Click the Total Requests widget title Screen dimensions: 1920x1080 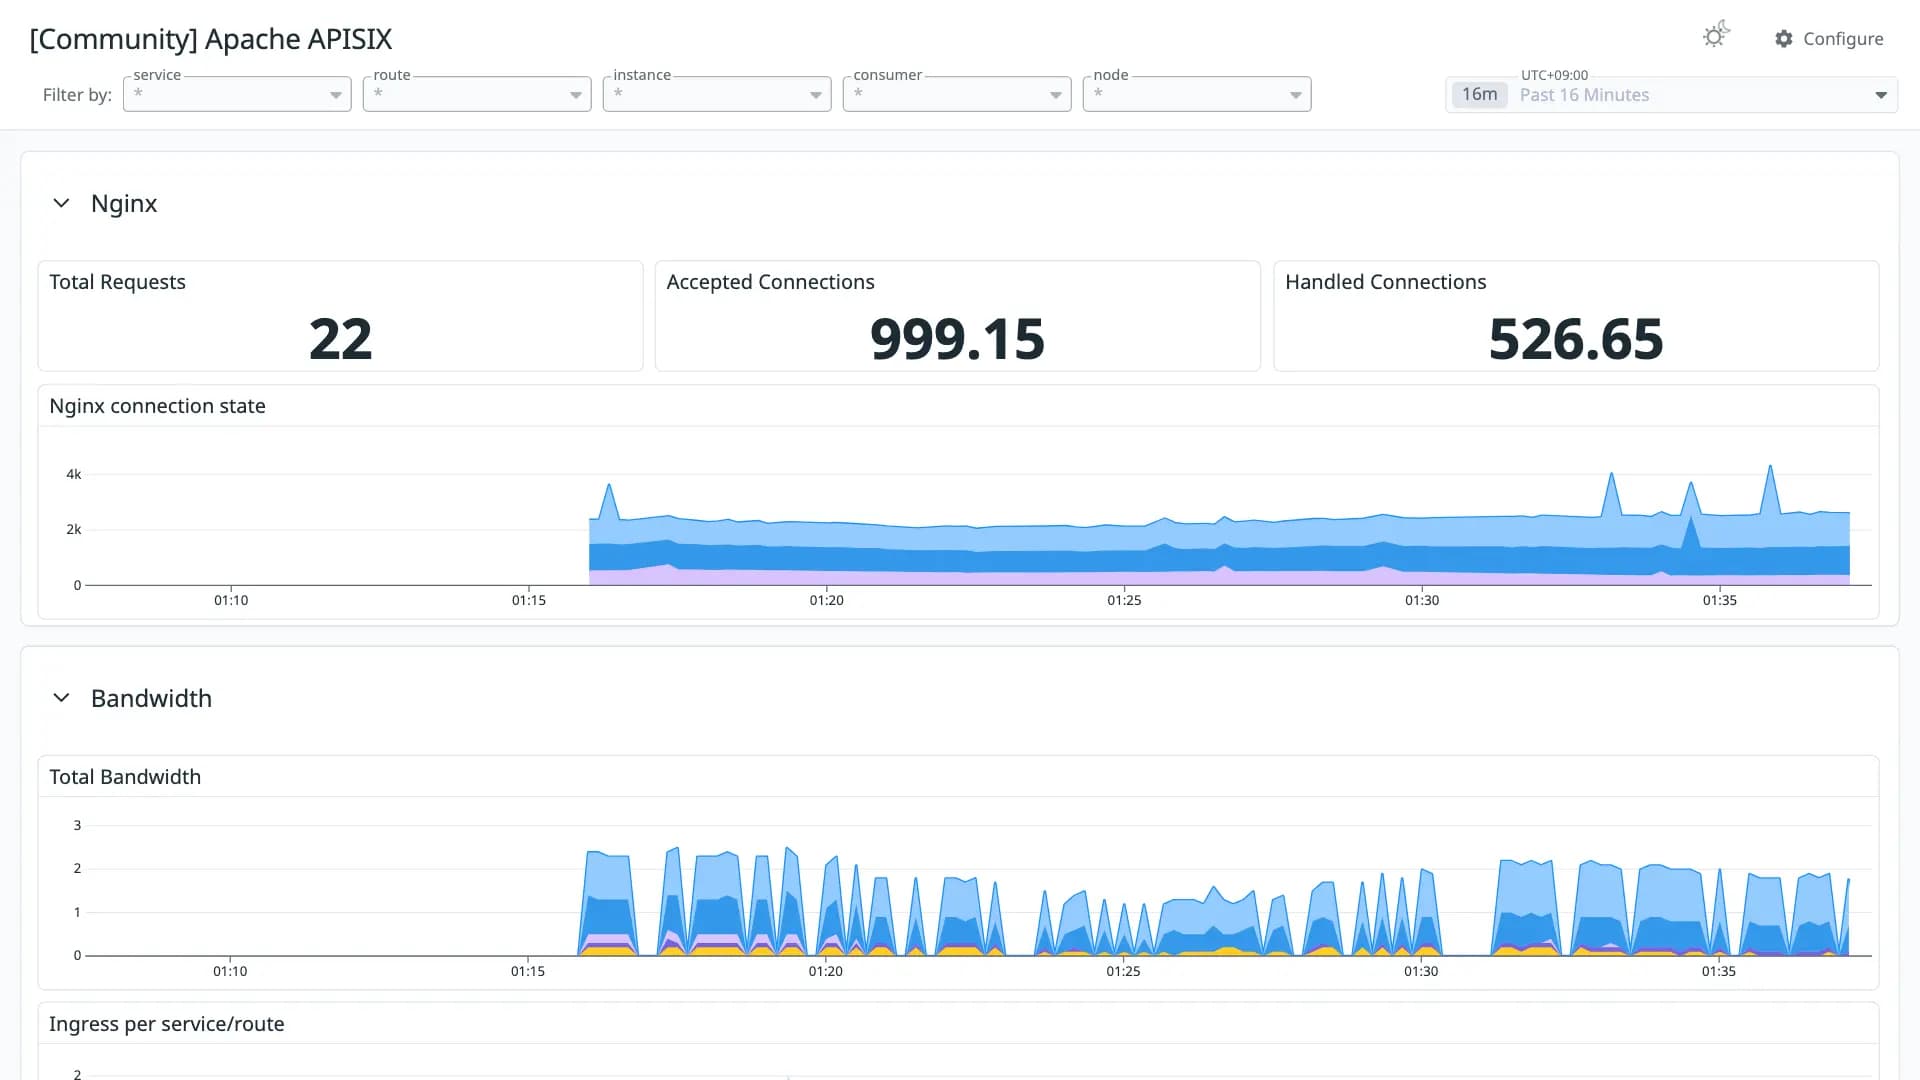pos(117,282)
